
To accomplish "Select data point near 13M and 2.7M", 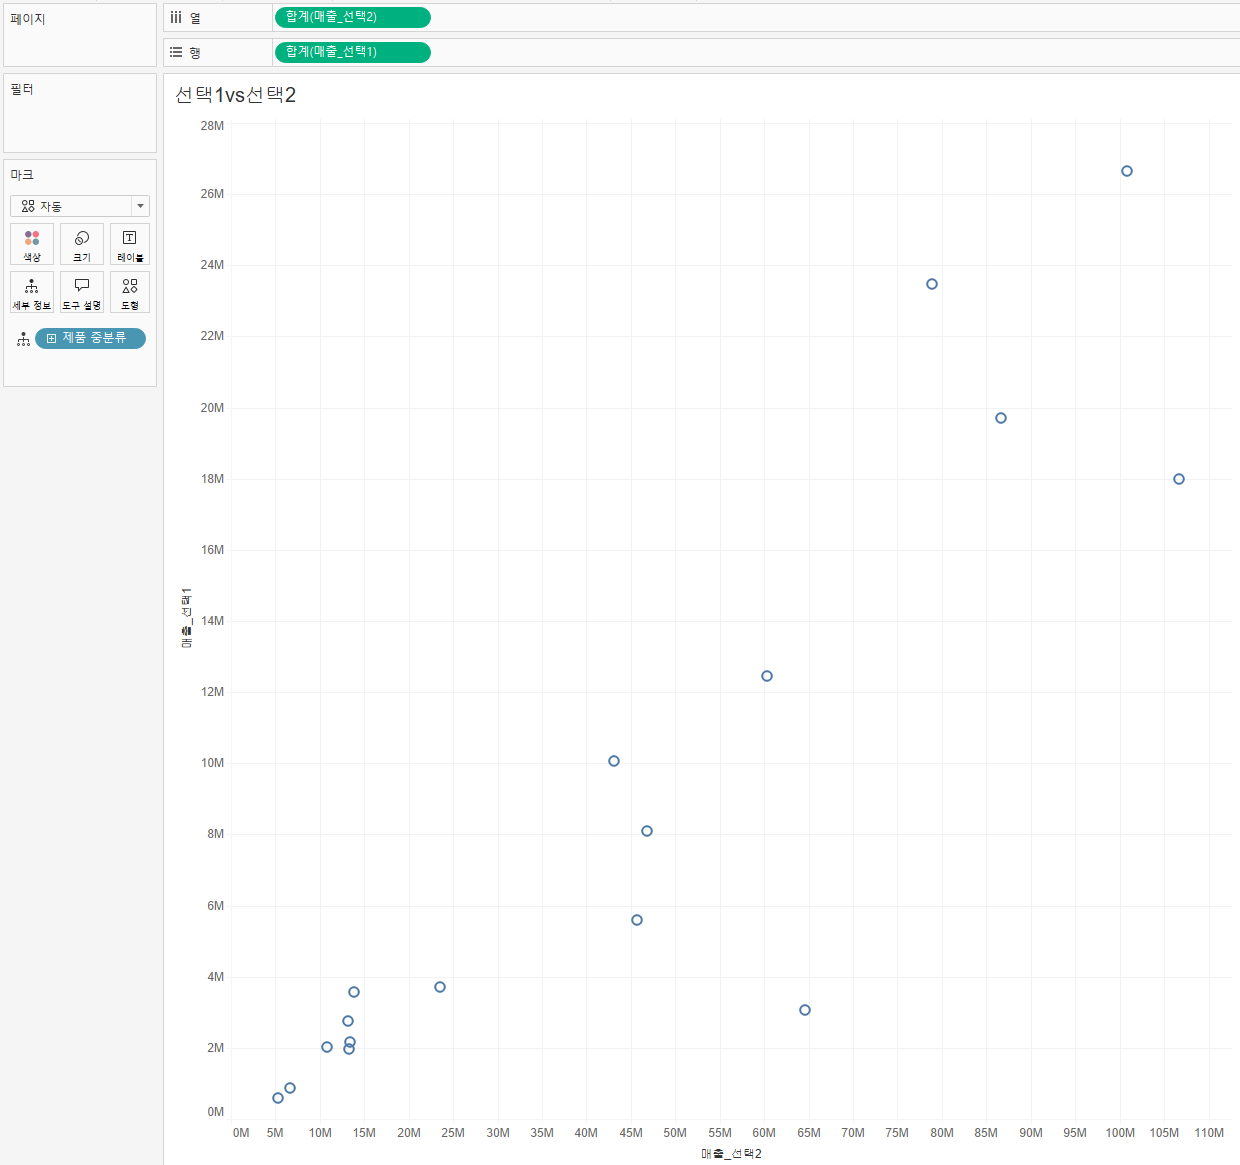I will pyautogui.click(x=348, y=1021).
